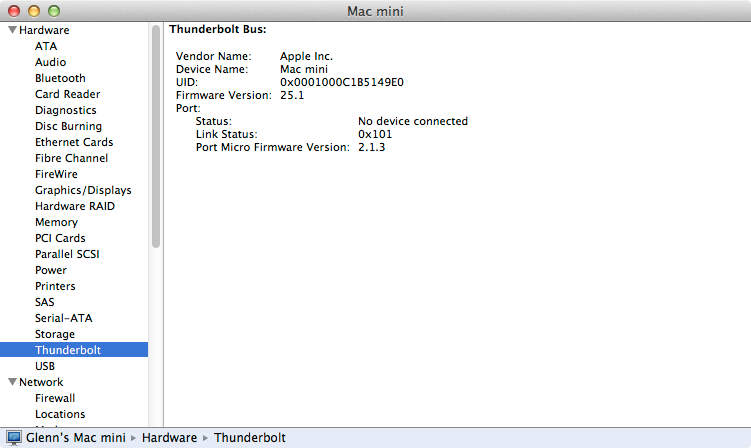
Task: Click Port Micro Firmware value 2.1.3
Action: point(372,147)
